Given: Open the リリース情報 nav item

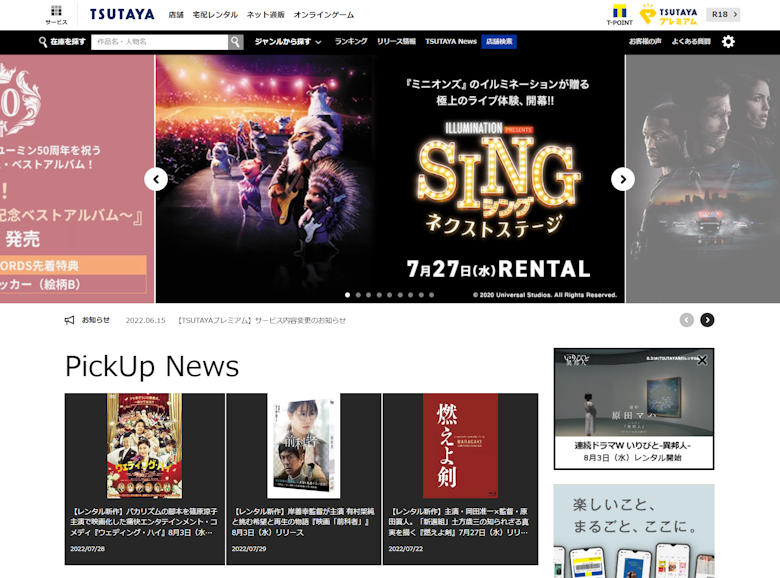Looking at the screenshot, I should click(x=396, y=41).
